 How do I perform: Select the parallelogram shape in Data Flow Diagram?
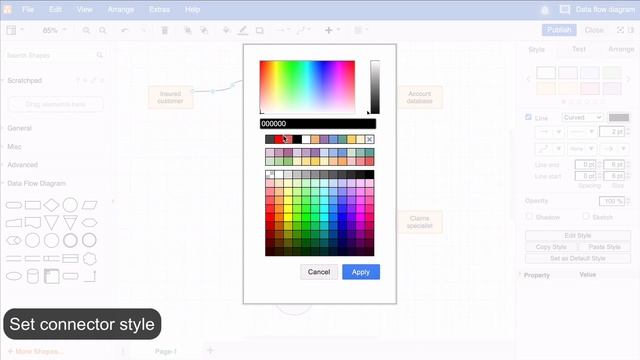coord(89,205)
